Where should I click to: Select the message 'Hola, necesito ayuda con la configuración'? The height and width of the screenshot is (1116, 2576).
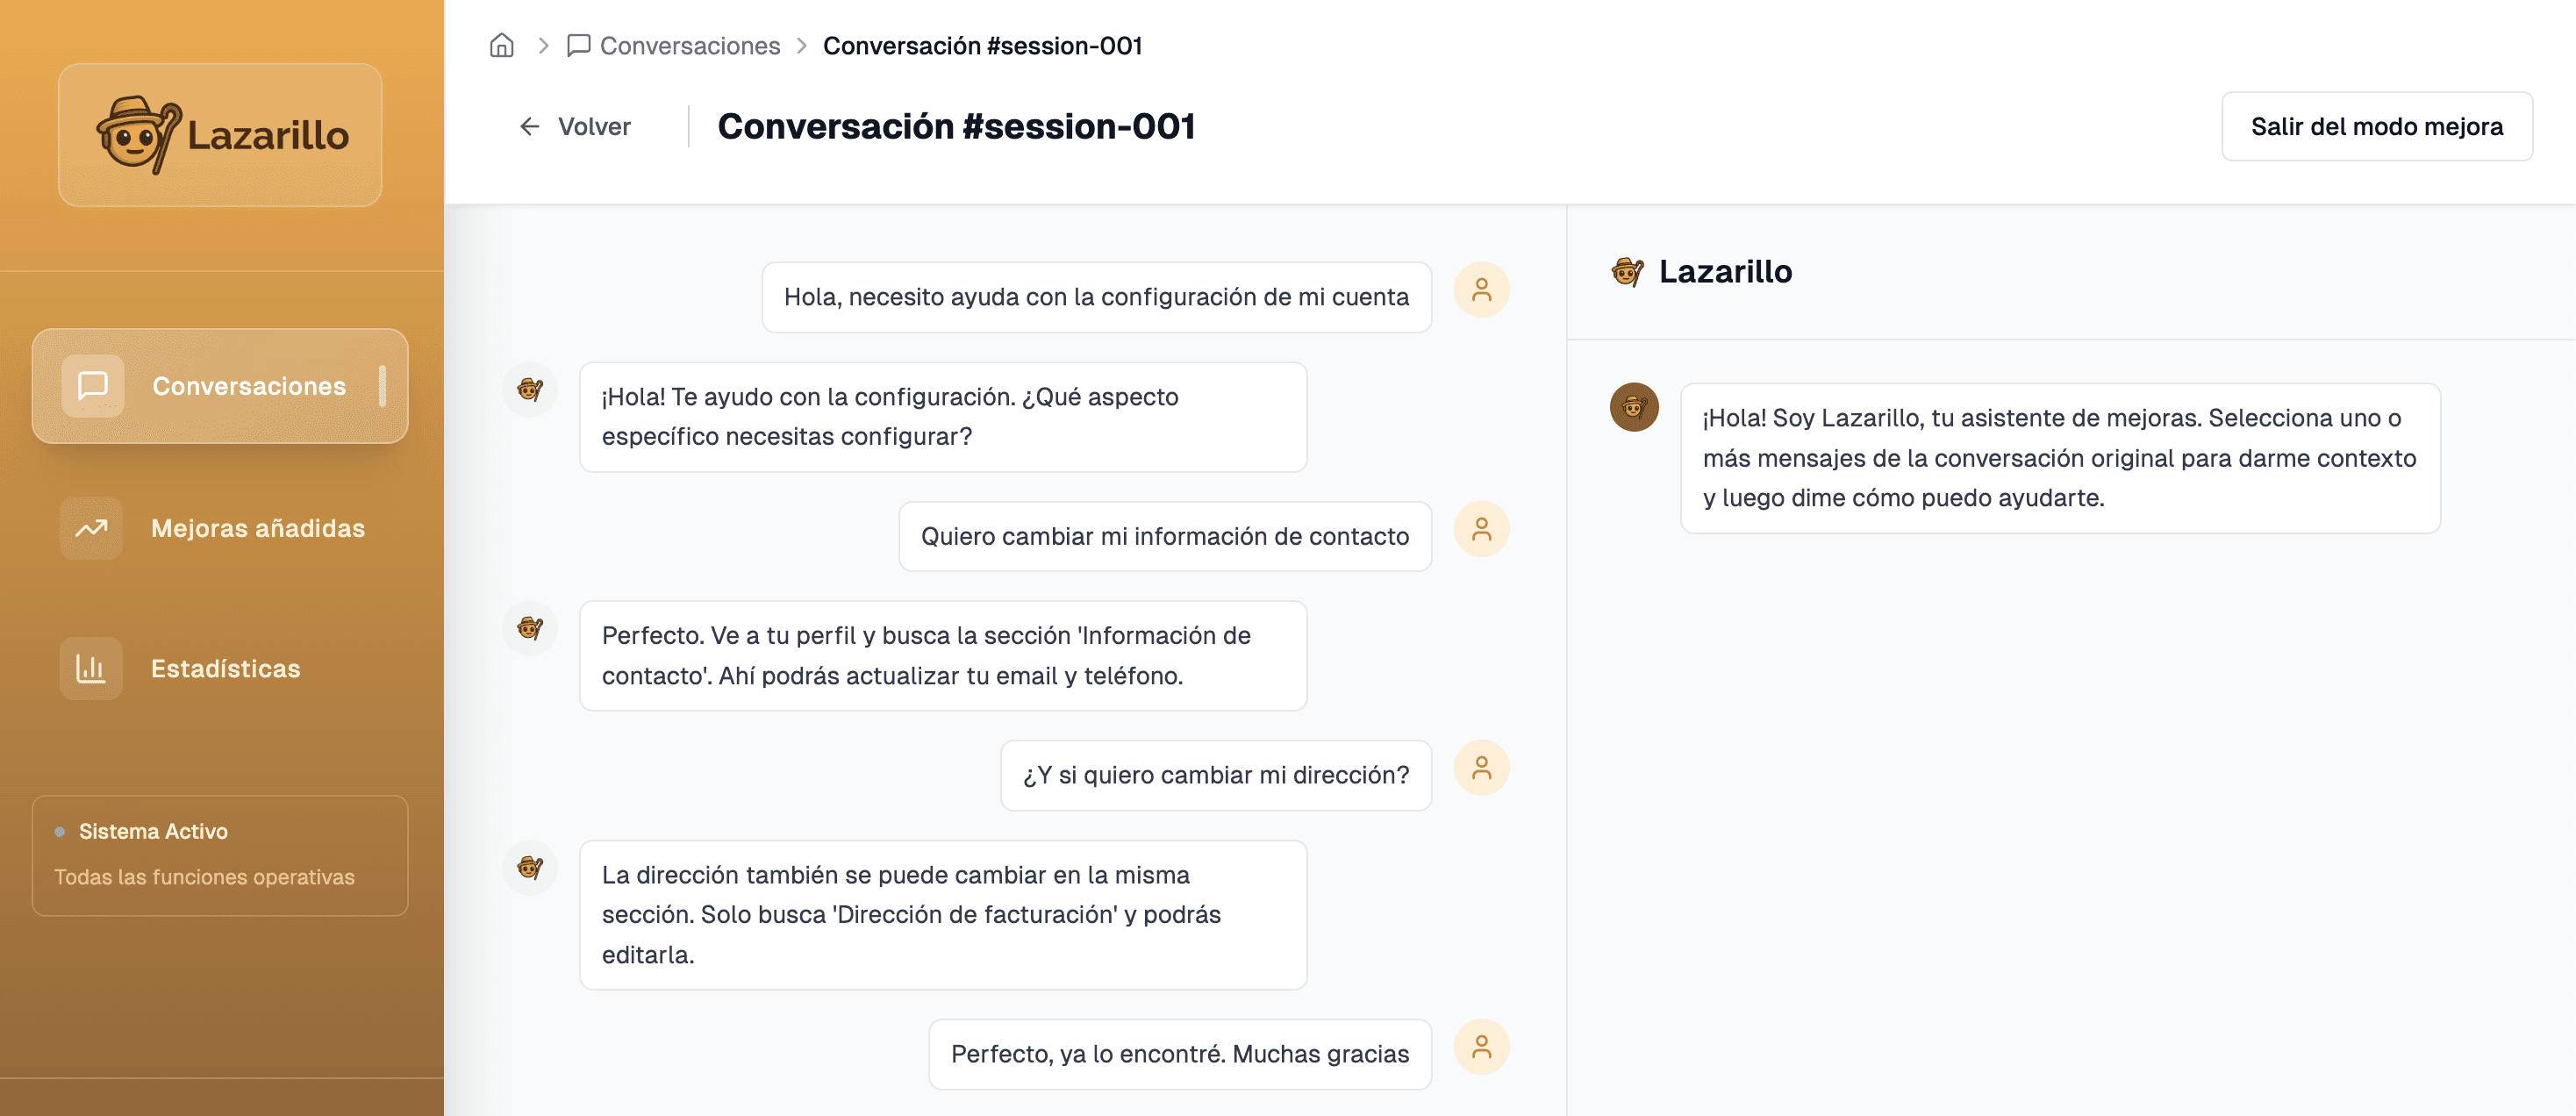click(1096, 296)
